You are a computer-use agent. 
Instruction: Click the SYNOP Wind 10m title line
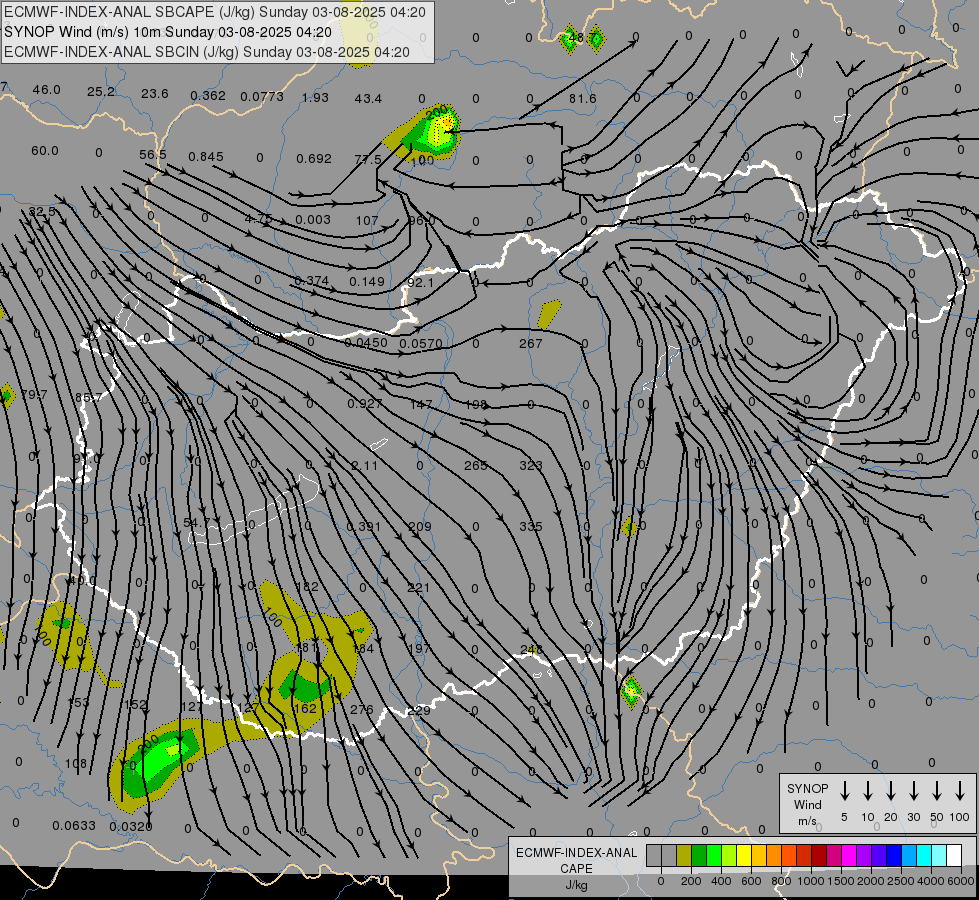coord(168,32)
